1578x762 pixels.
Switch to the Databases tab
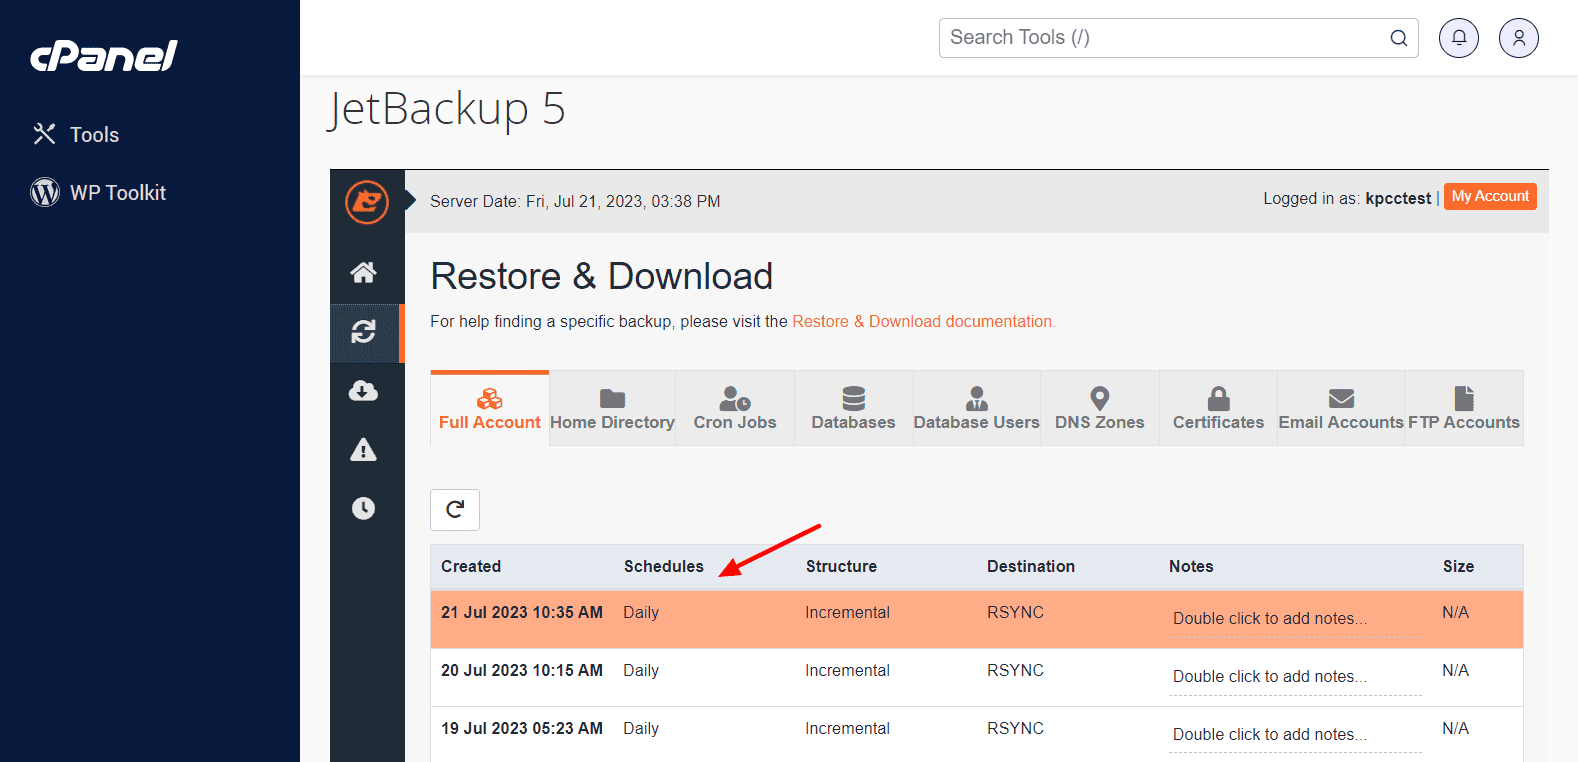click(853, 409)
